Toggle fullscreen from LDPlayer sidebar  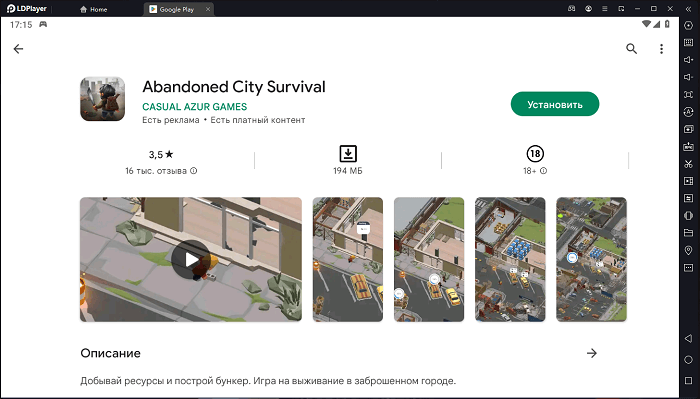tap(688, 95)
